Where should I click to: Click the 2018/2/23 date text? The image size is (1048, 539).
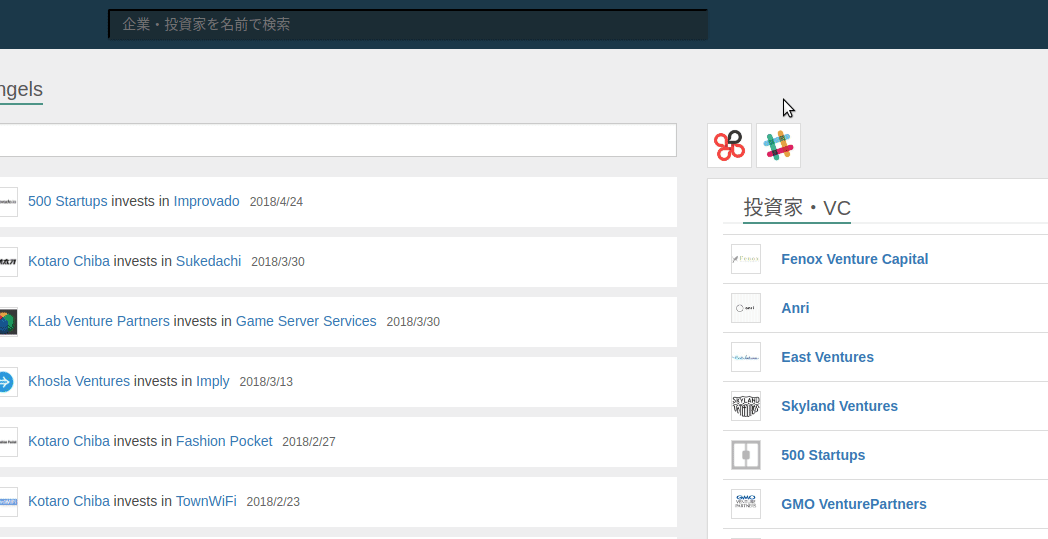pos(273,502)
